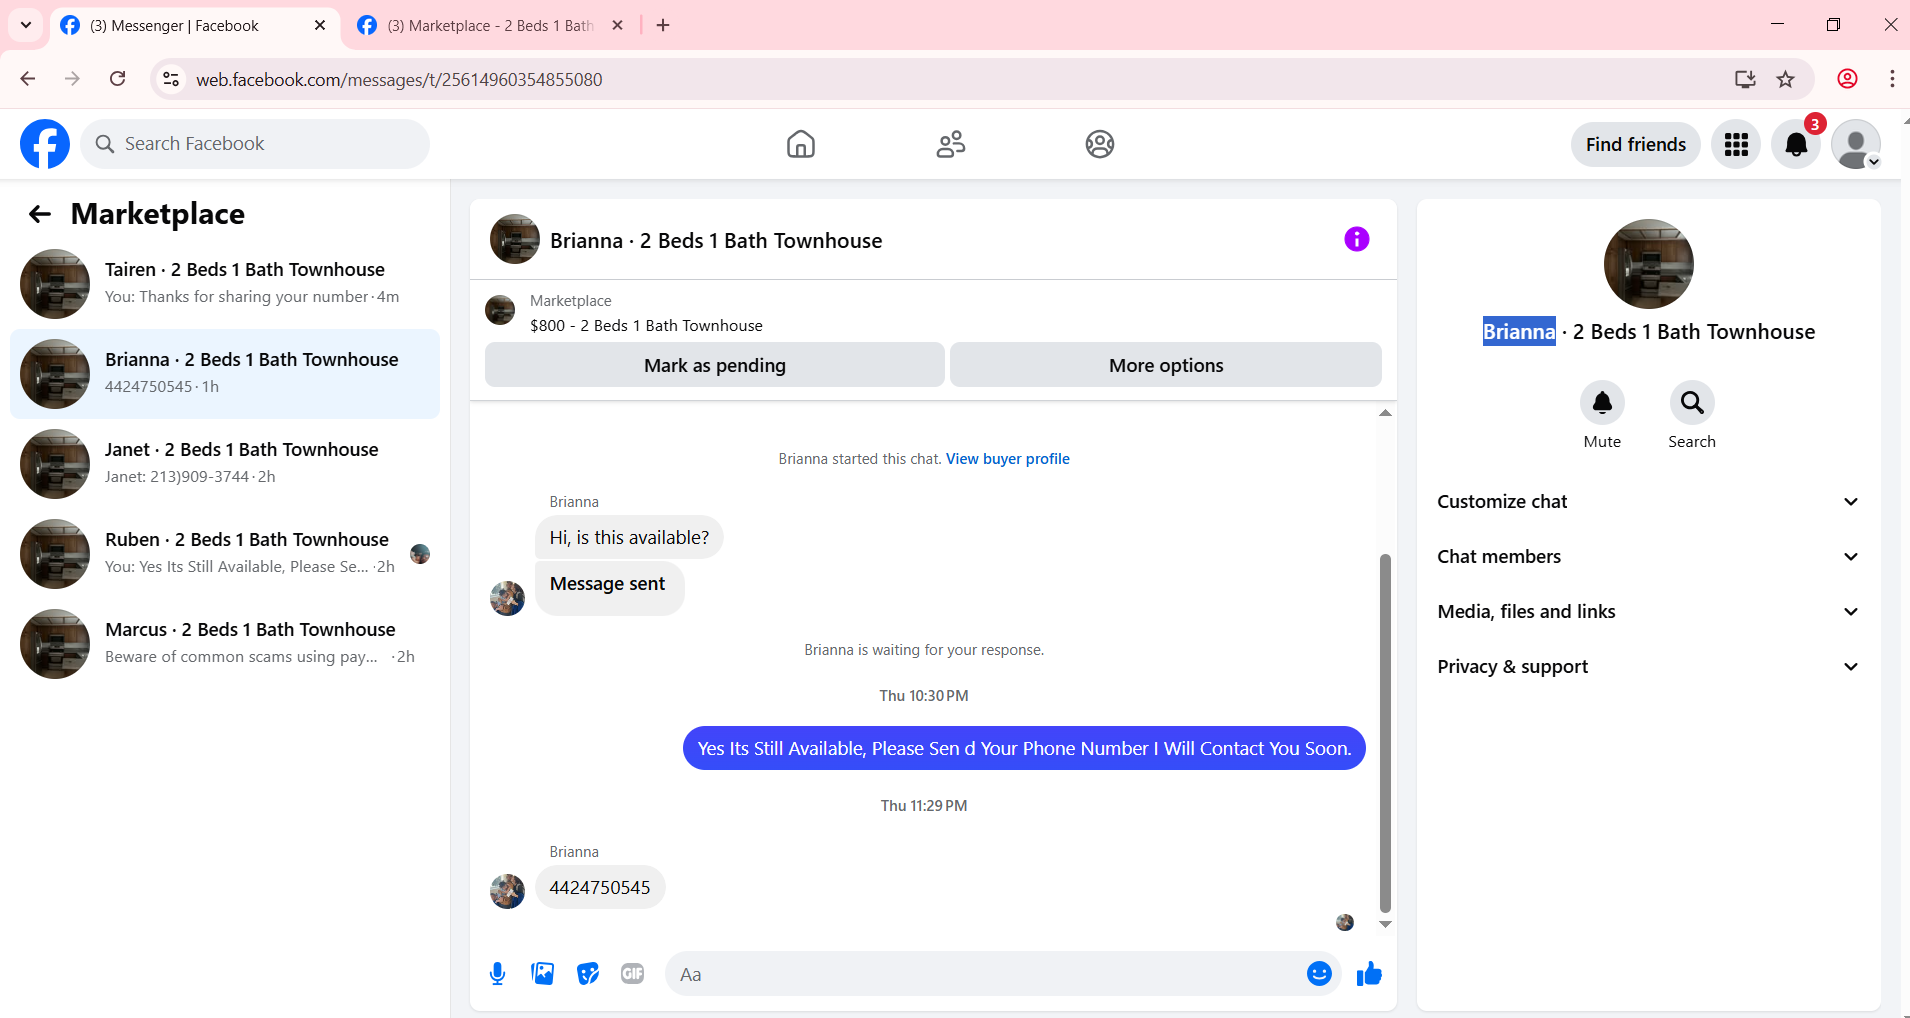Switch to the Messenger | Facebook tab
Image resolution: width=1910 pixels, height=1018 pixels.
tap(193, 26)
